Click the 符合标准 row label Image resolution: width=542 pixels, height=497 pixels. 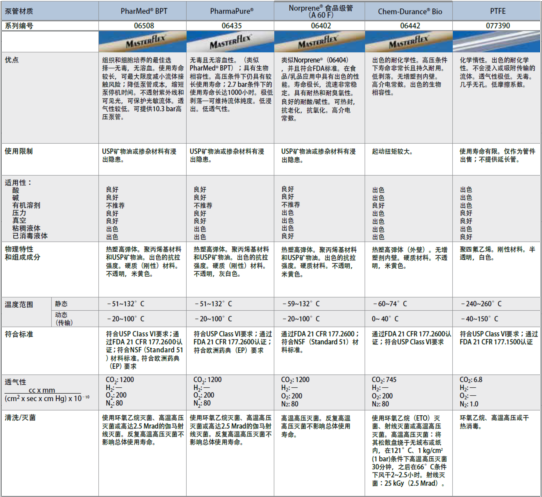pos(19,334)
